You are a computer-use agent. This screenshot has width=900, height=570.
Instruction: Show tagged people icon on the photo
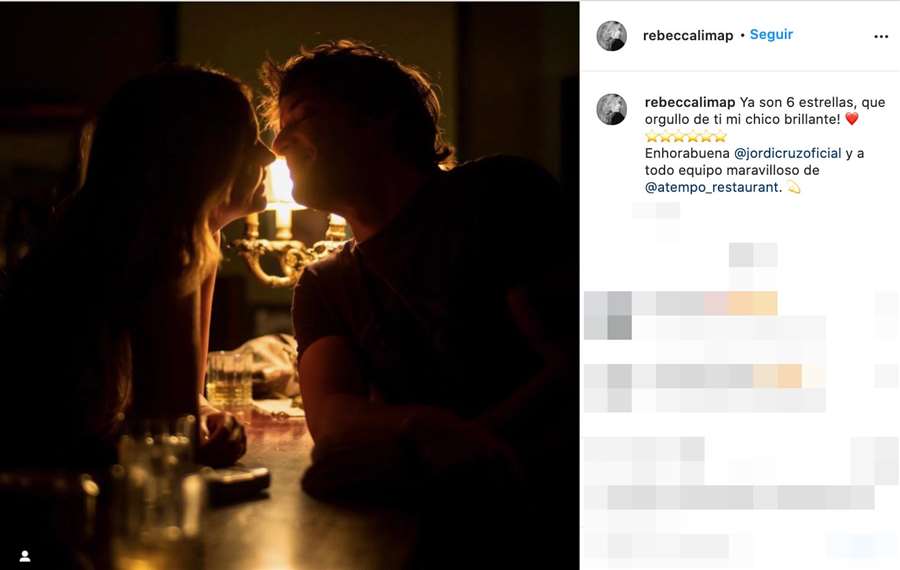pos(25,556)
